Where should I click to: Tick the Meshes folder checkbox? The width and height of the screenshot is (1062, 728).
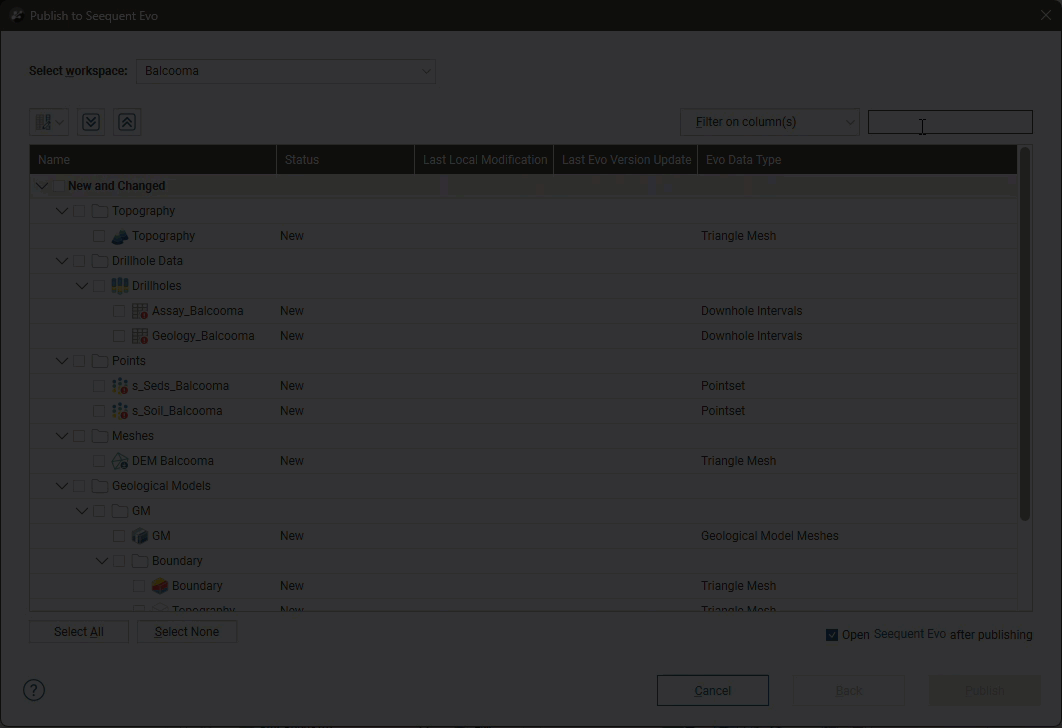(x=79, y=436)
